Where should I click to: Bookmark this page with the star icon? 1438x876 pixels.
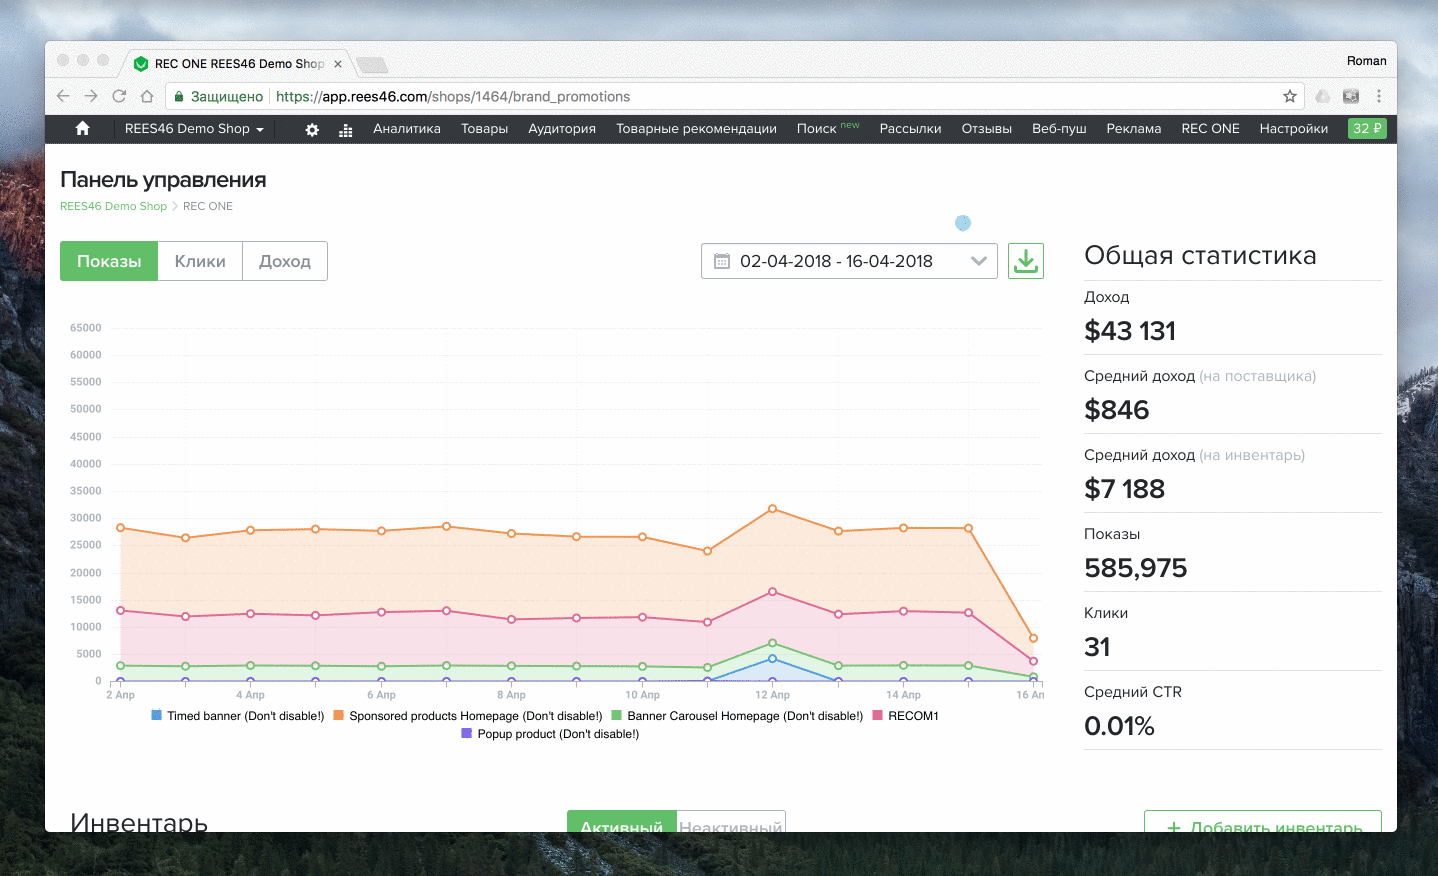[x=1290, y=96]
